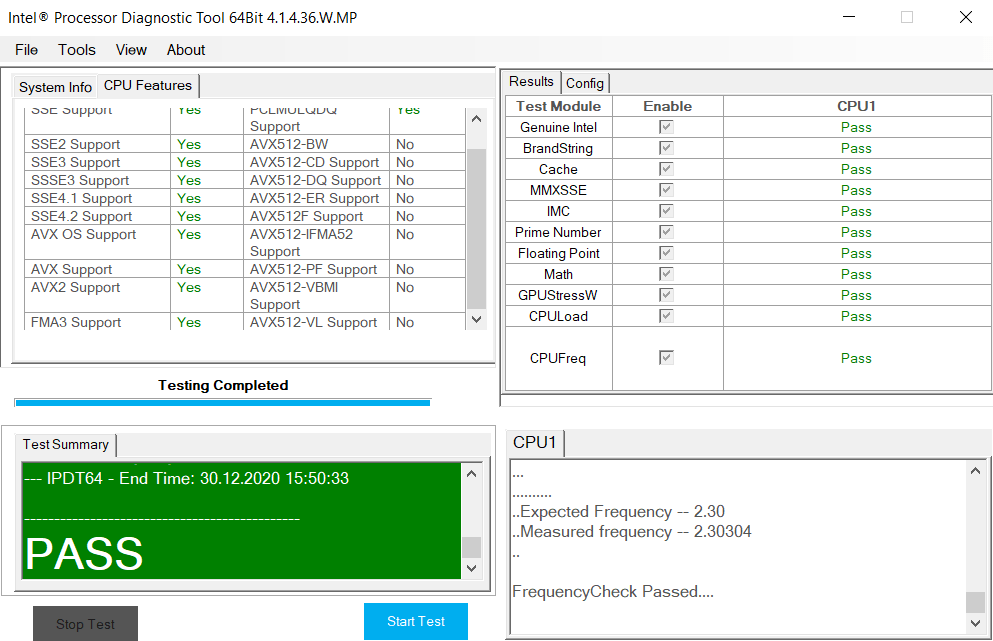Toggle the Cache enable checkbox

tap(666, 168)
